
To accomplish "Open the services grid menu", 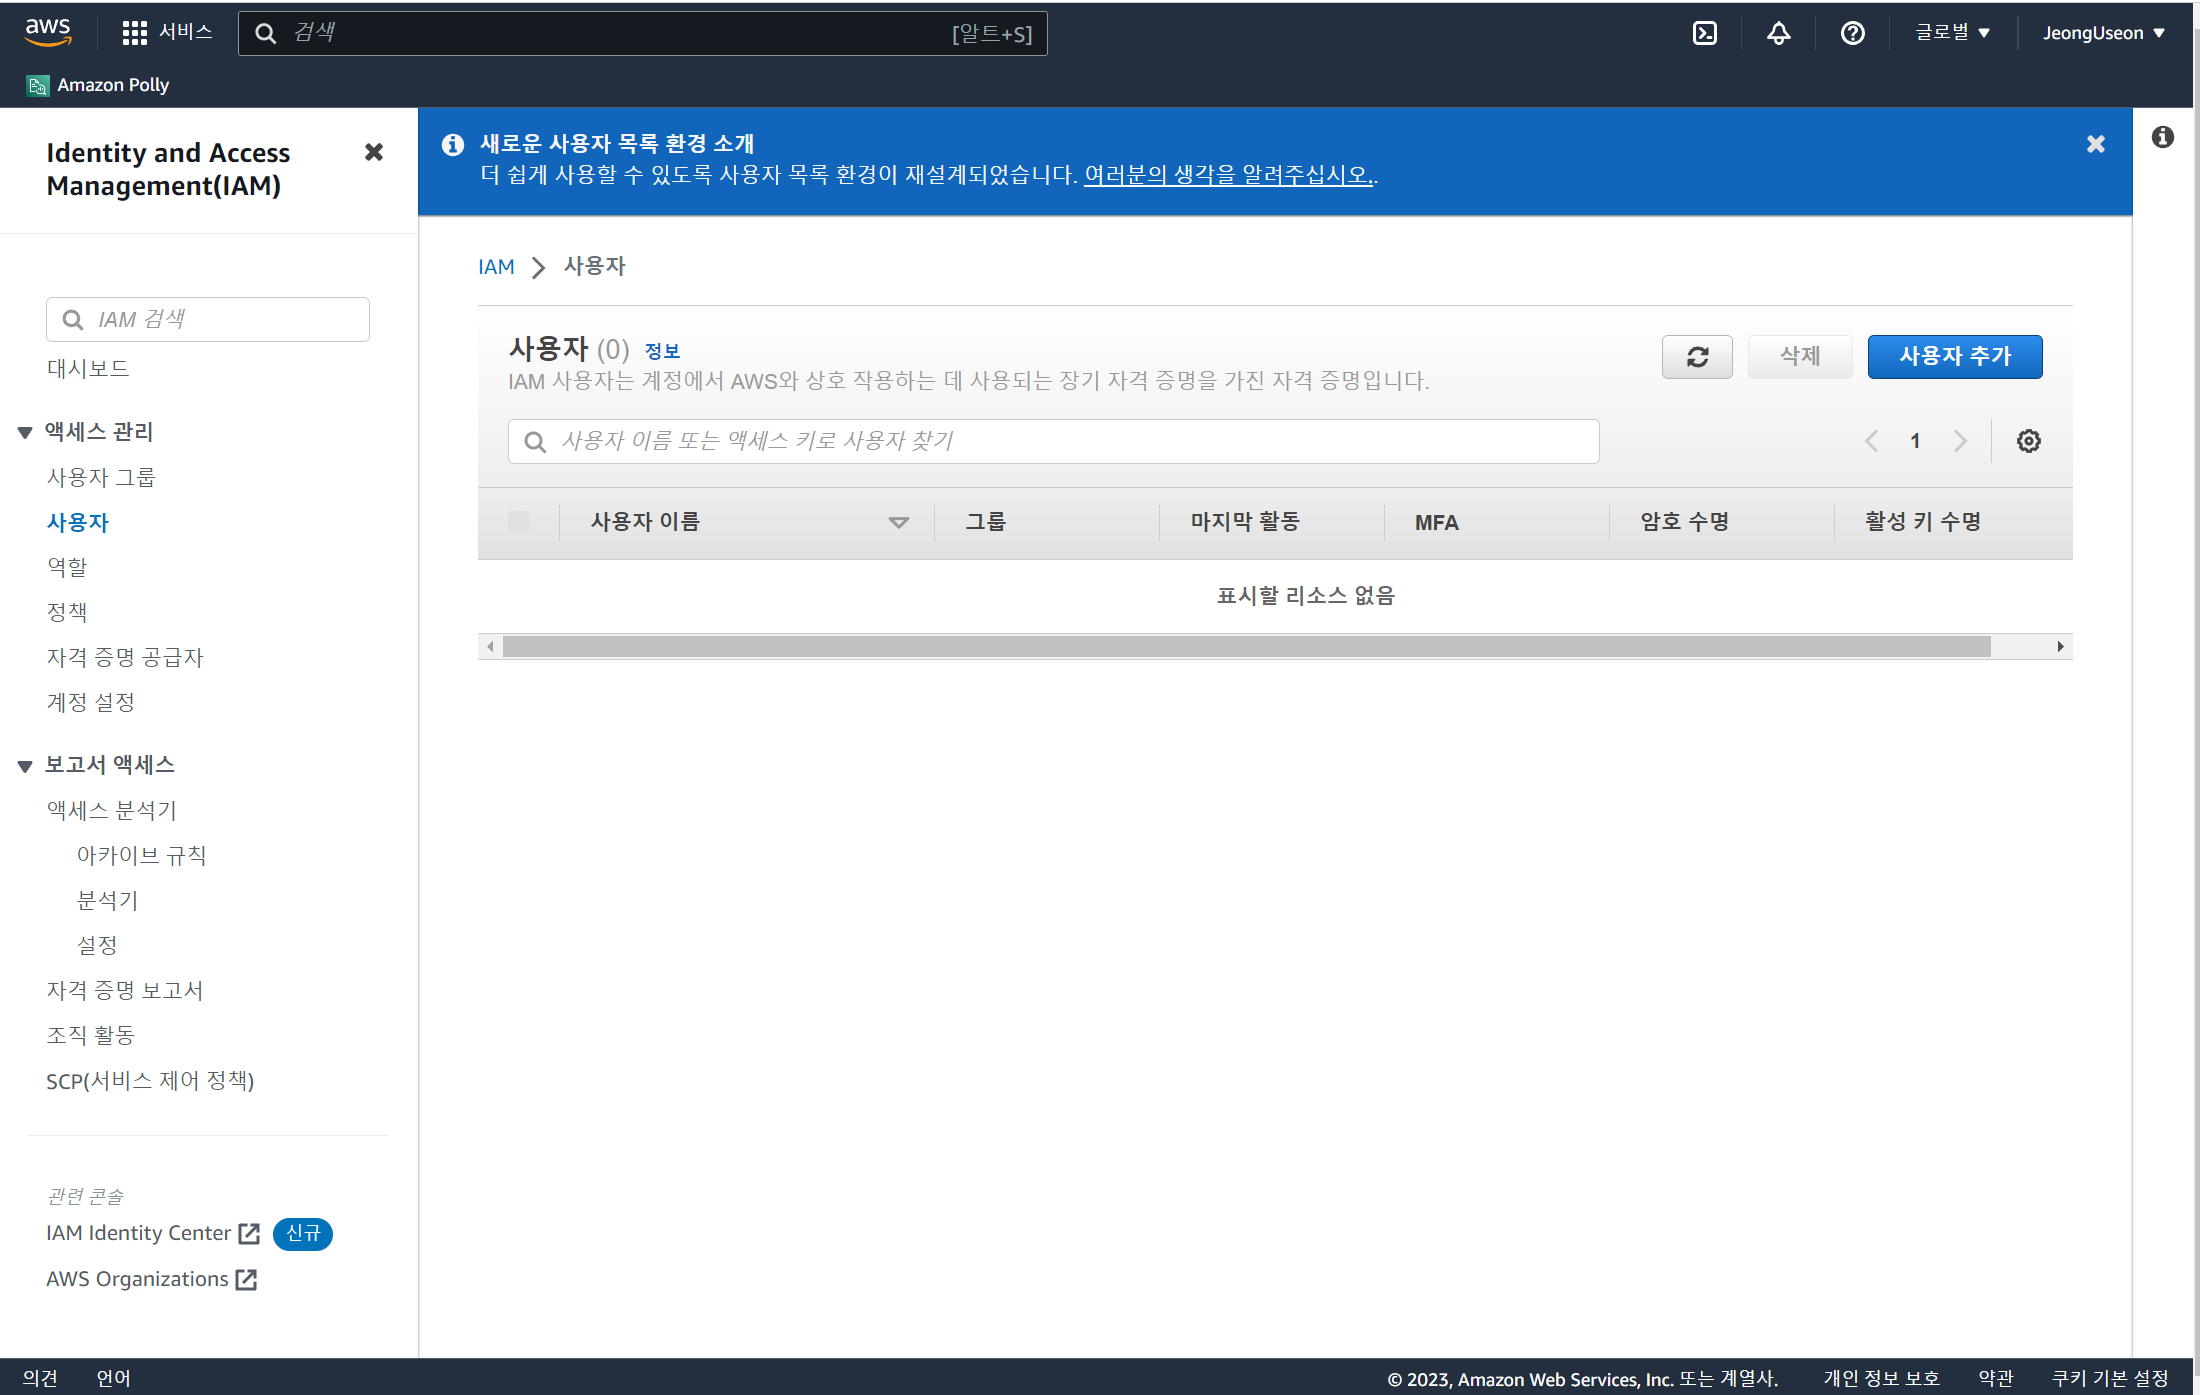I will (x=134, y=33).
